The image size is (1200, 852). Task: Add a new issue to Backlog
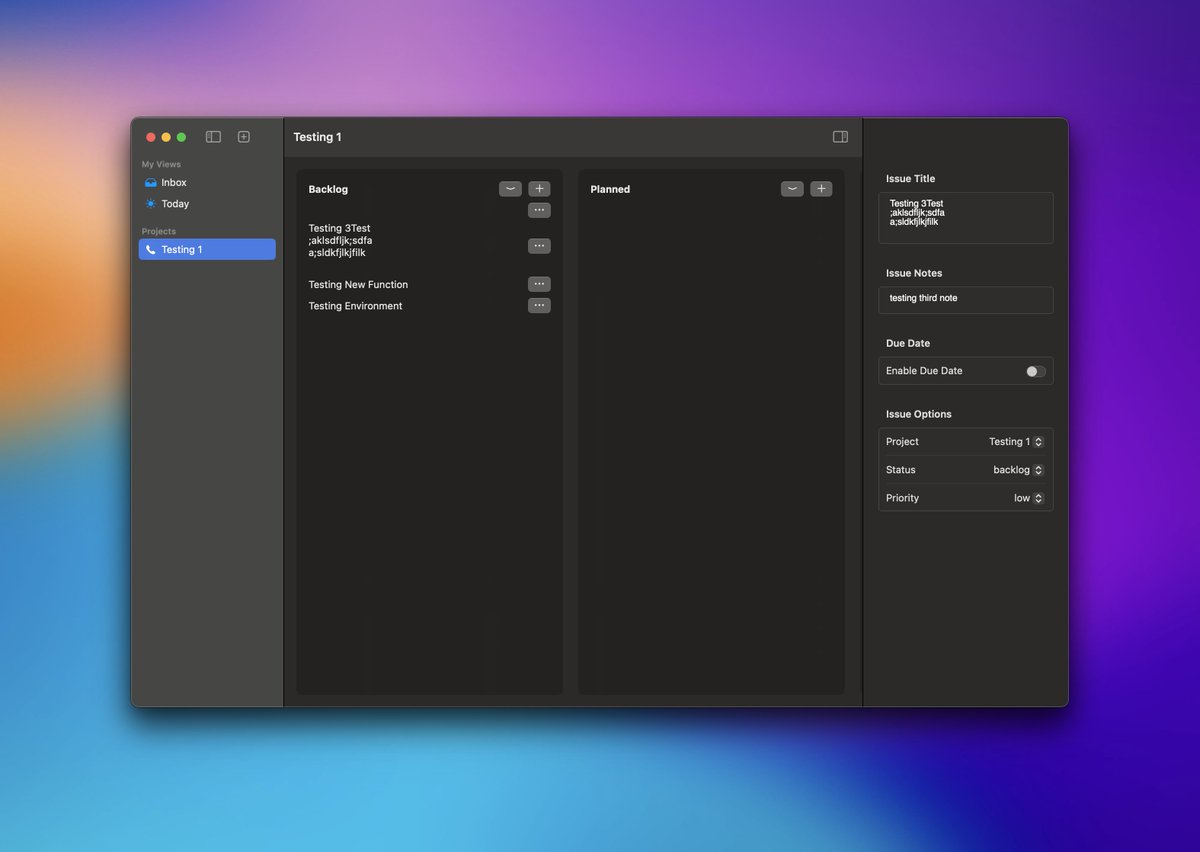point(539,189)
